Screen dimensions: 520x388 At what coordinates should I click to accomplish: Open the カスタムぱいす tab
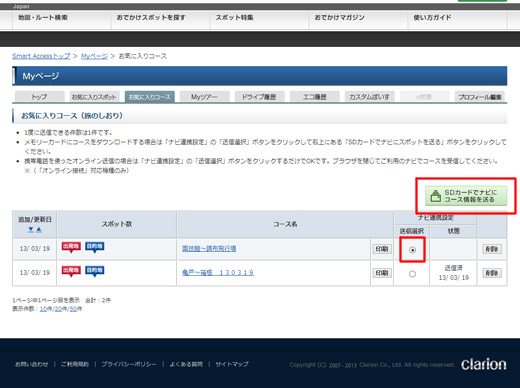[369, 97]
